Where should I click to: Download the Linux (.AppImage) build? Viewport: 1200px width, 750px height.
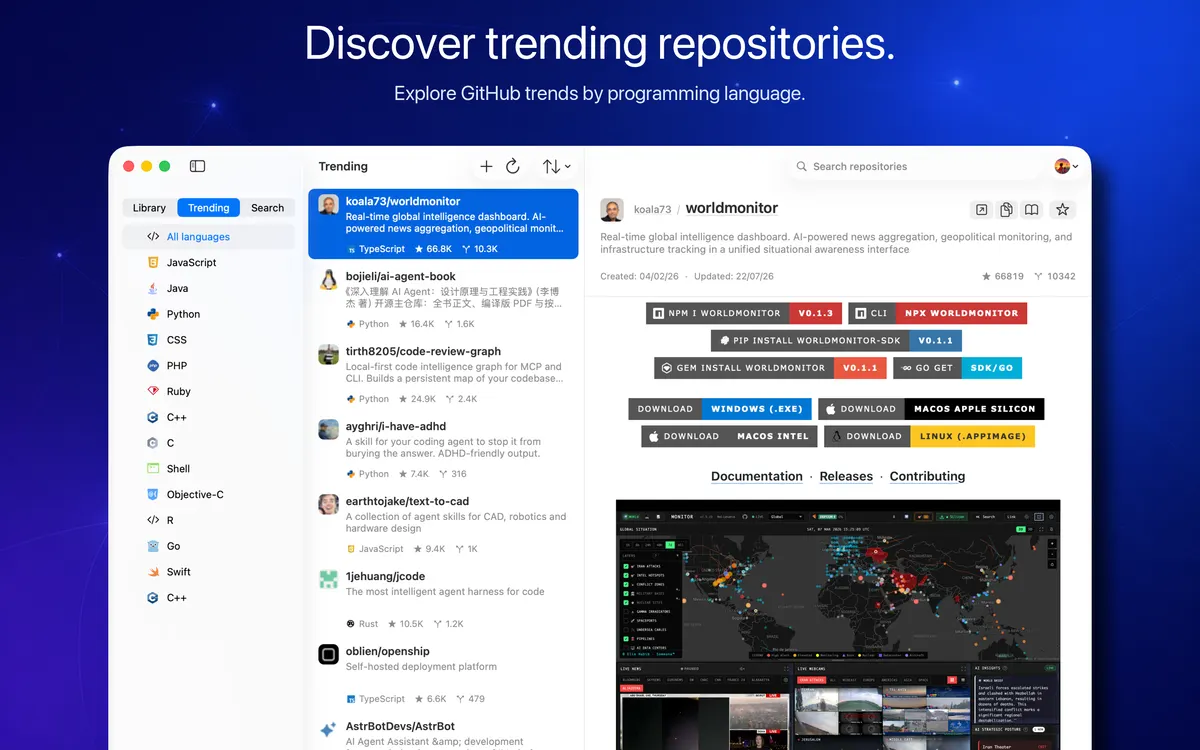pos(929,436)
